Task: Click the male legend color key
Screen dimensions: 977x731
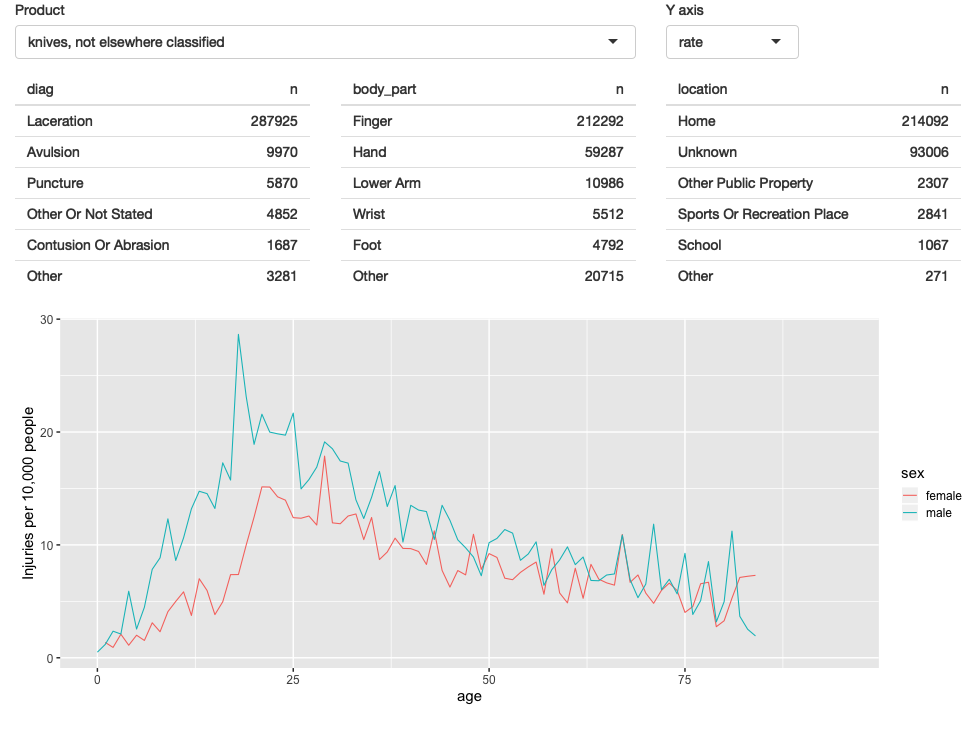Action: pyautogui.click(x=909, y=513)
